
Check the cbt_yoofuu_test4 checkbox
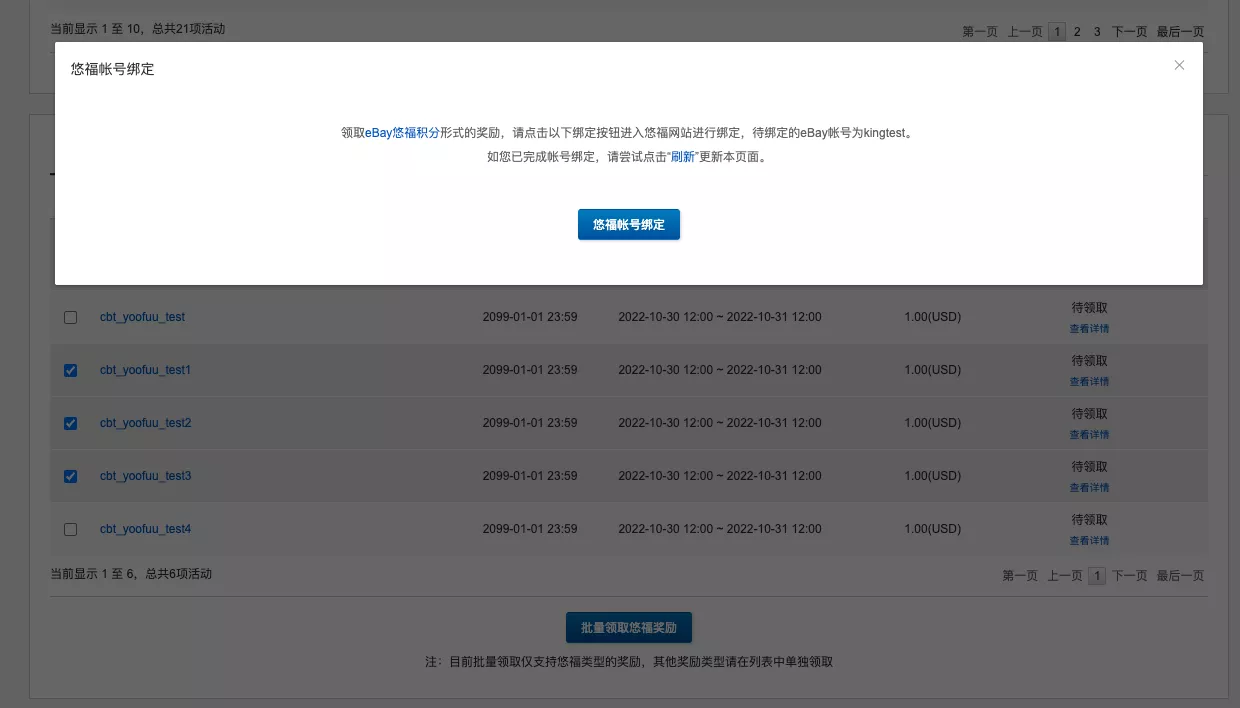(70, 529)
